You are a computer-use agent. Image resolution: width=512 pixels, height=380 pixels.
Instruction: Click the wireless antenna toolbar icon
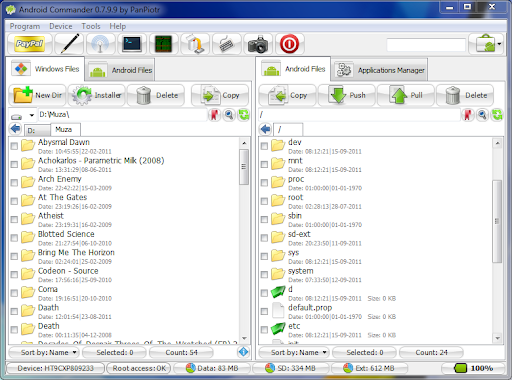click(x=100, y=44)
